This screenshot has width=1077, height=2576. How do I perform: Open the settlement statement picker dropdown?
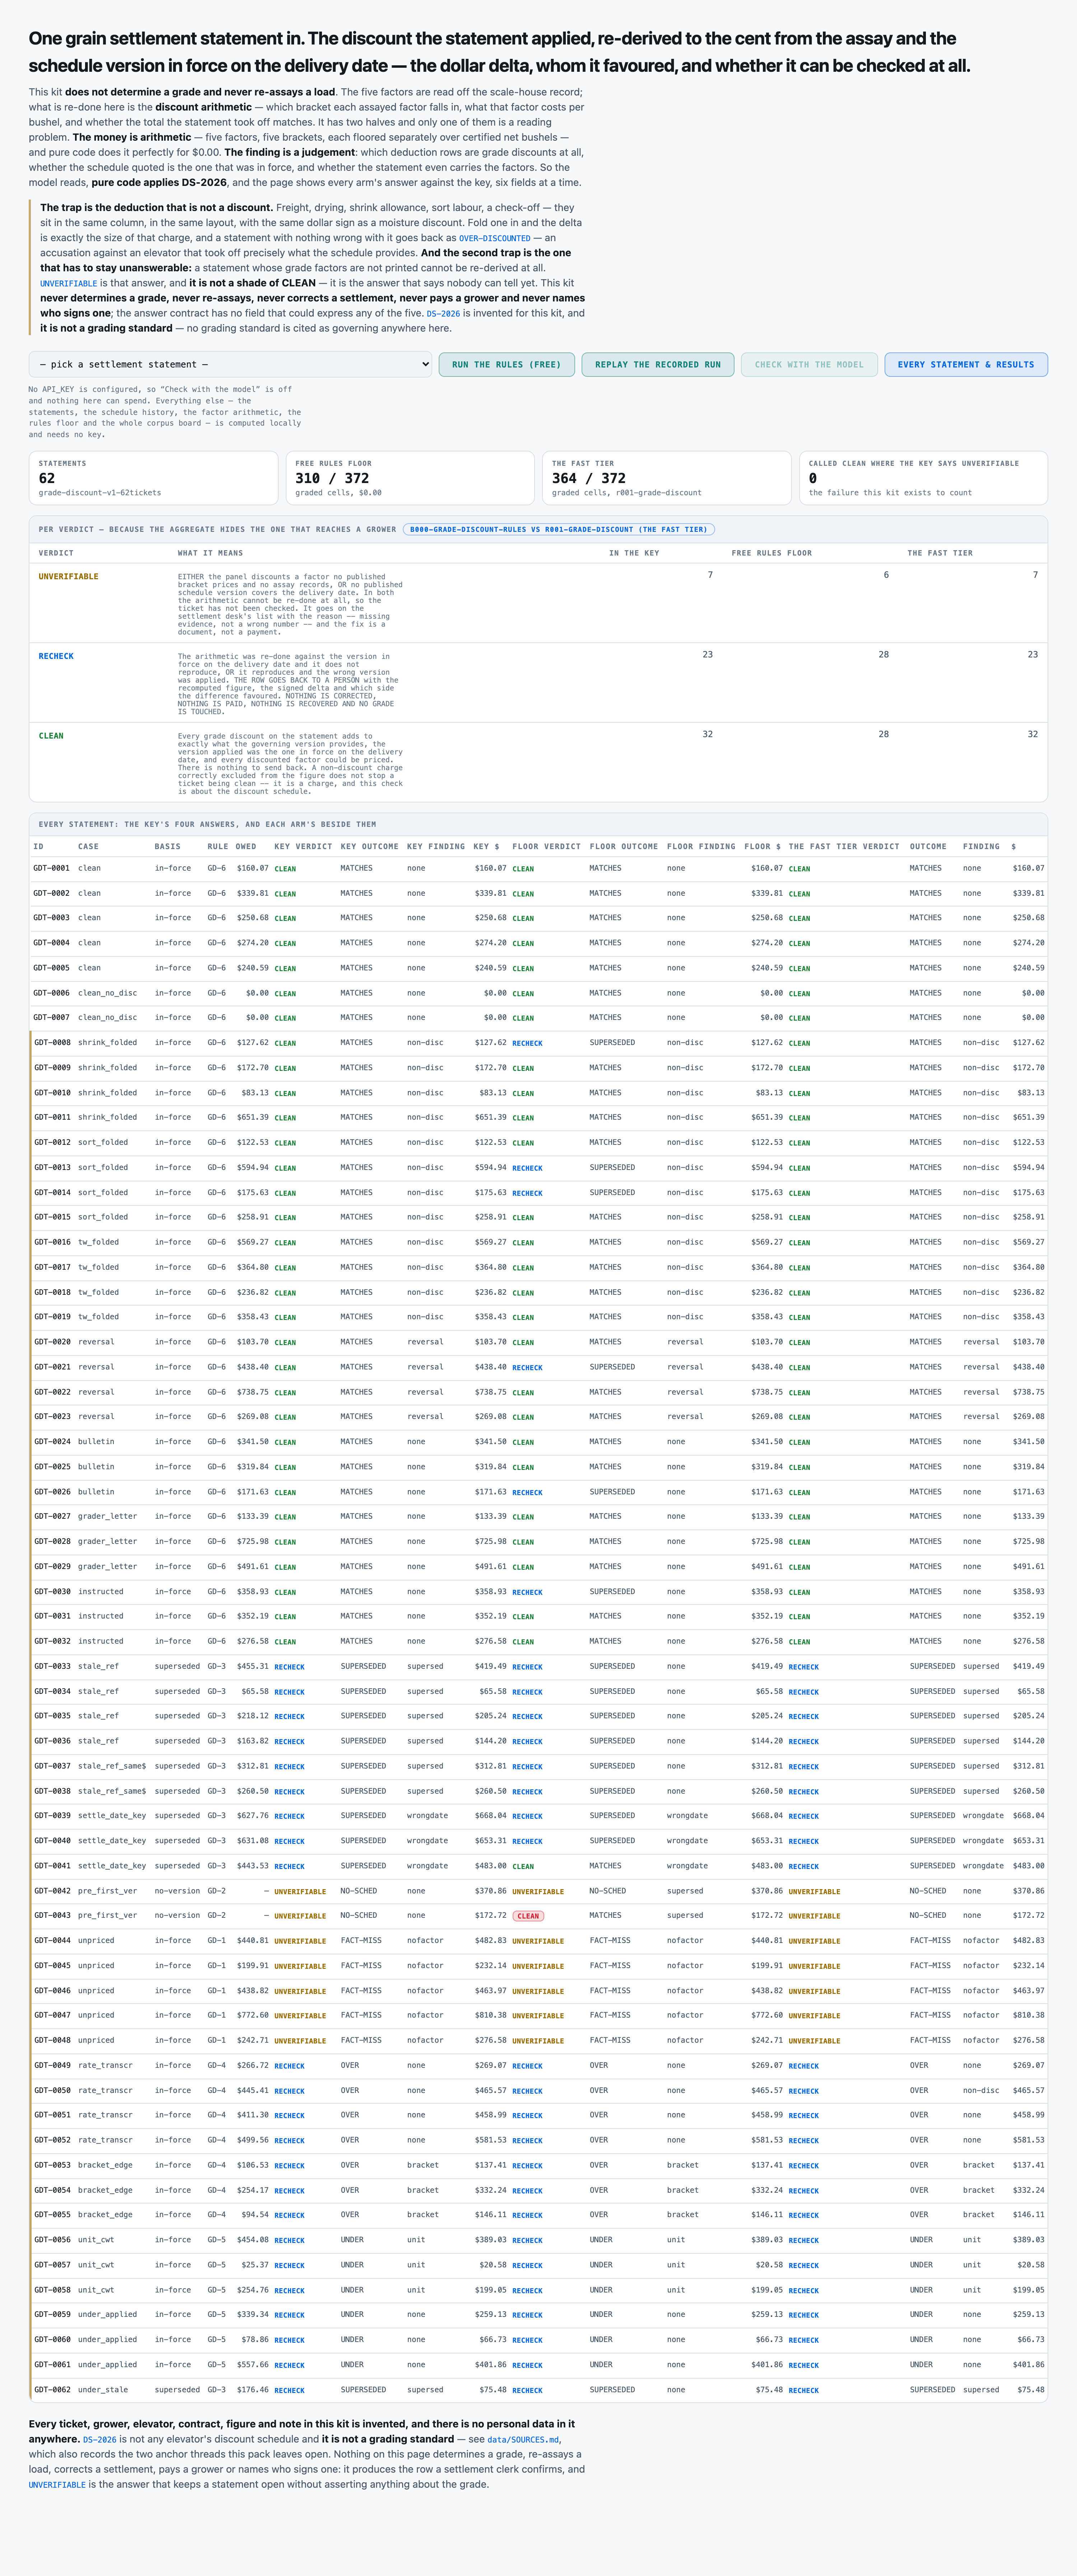coord(230,364)
